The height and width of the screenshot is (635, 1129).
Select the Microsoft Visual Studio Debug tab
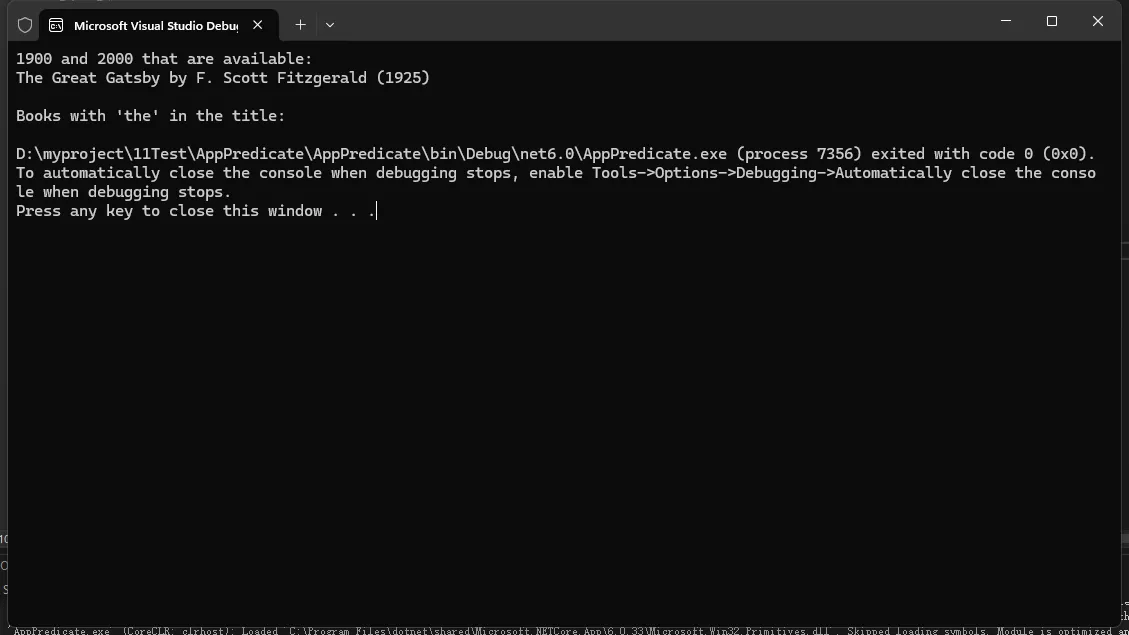click(x=155, y=25)
